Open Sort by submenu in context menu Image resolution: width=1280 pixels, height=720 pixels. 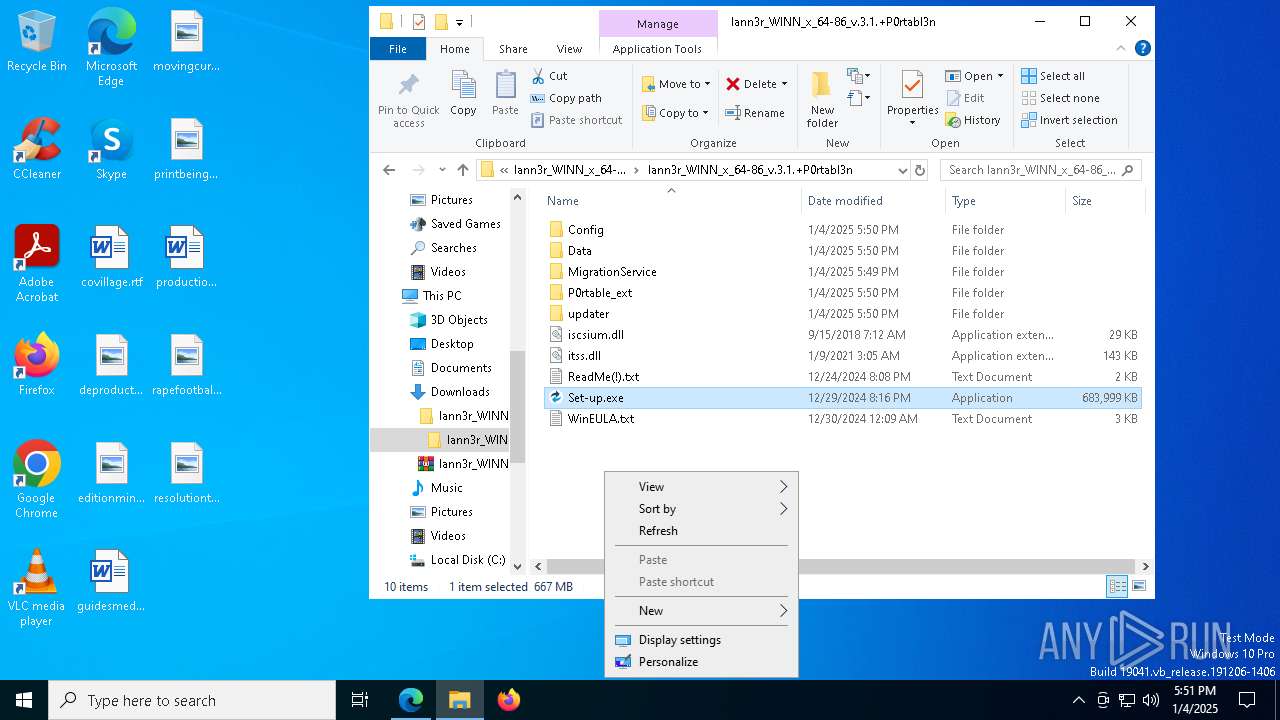point(701,509)
